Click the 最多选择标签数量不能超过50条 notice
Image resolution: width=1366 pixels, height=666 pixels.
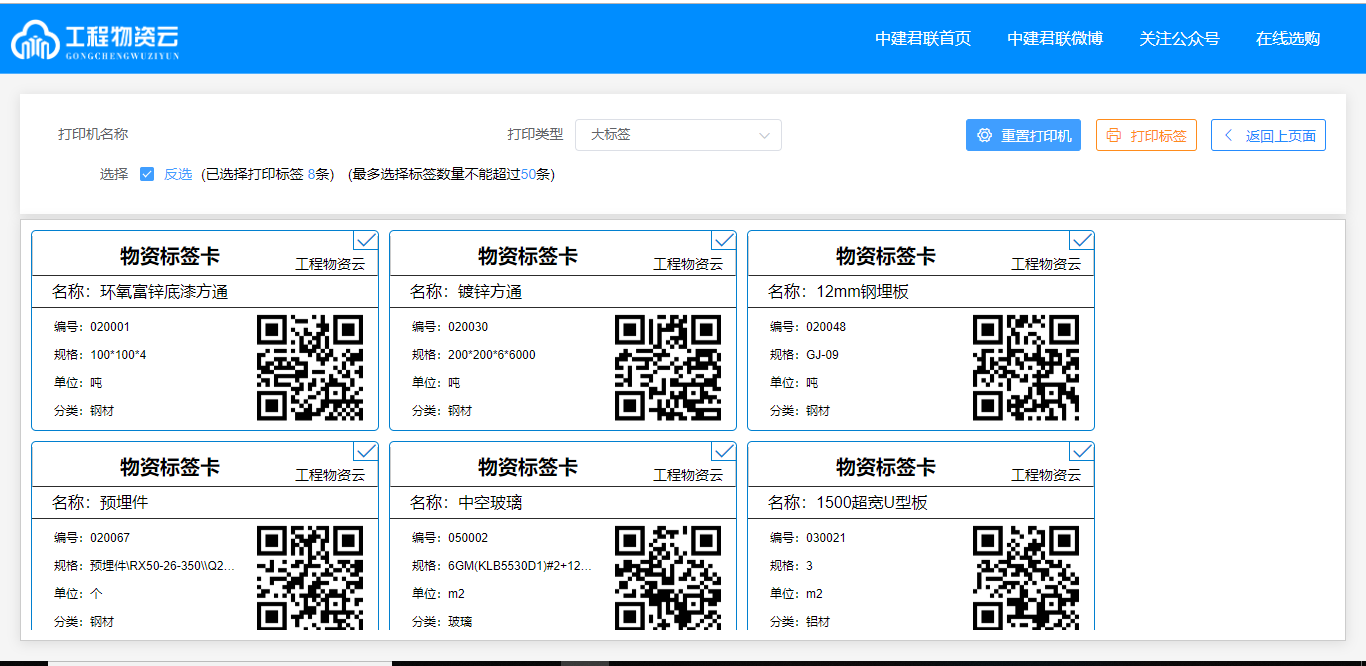[x=451, y=174]
